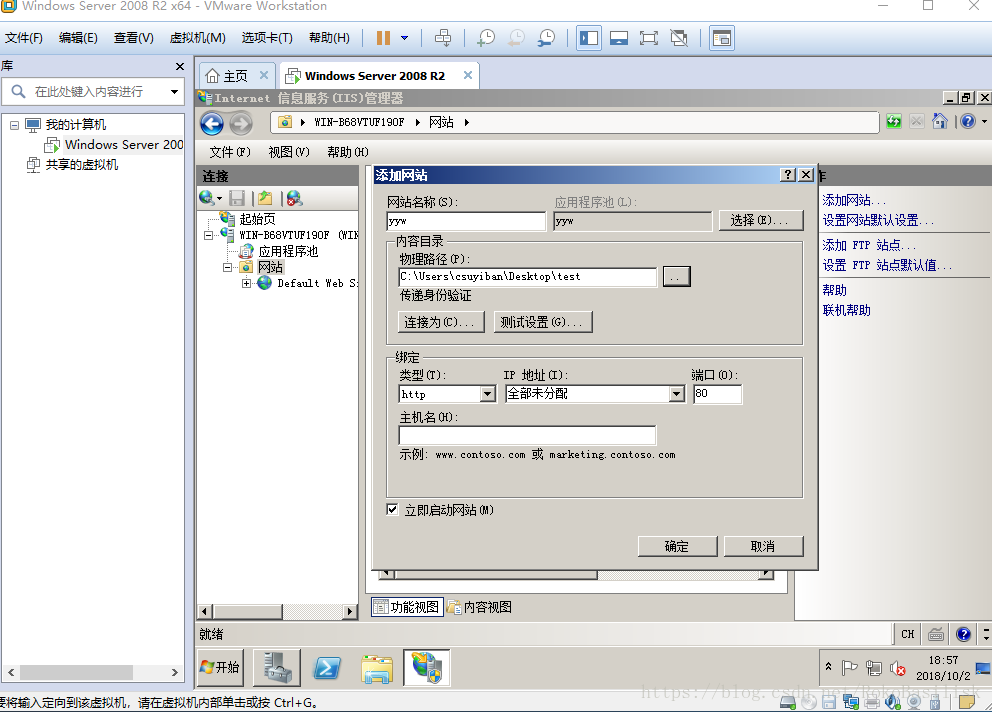Image resolution: width=992 pixels, height=712 pixels.
Task: Pause the virtual machine
Action: [383, 38]
